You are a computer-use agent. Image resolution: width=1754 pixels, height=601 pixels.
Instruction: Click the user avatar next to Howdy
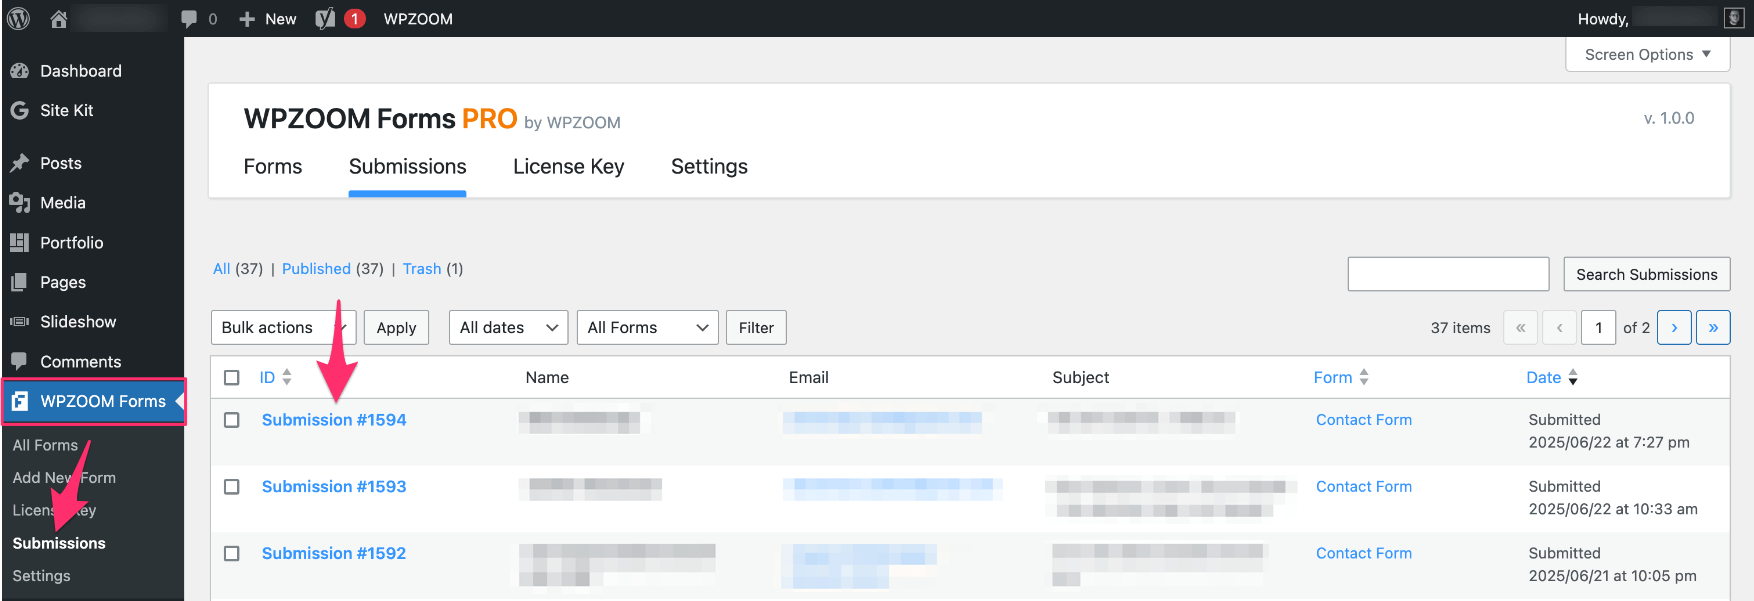tap(1734, 18)
